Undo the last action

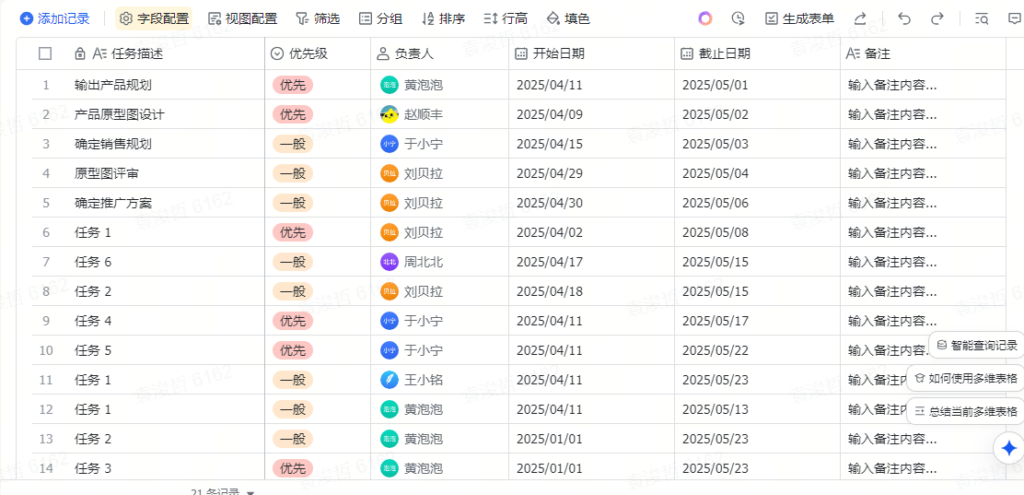pos(904,18)
